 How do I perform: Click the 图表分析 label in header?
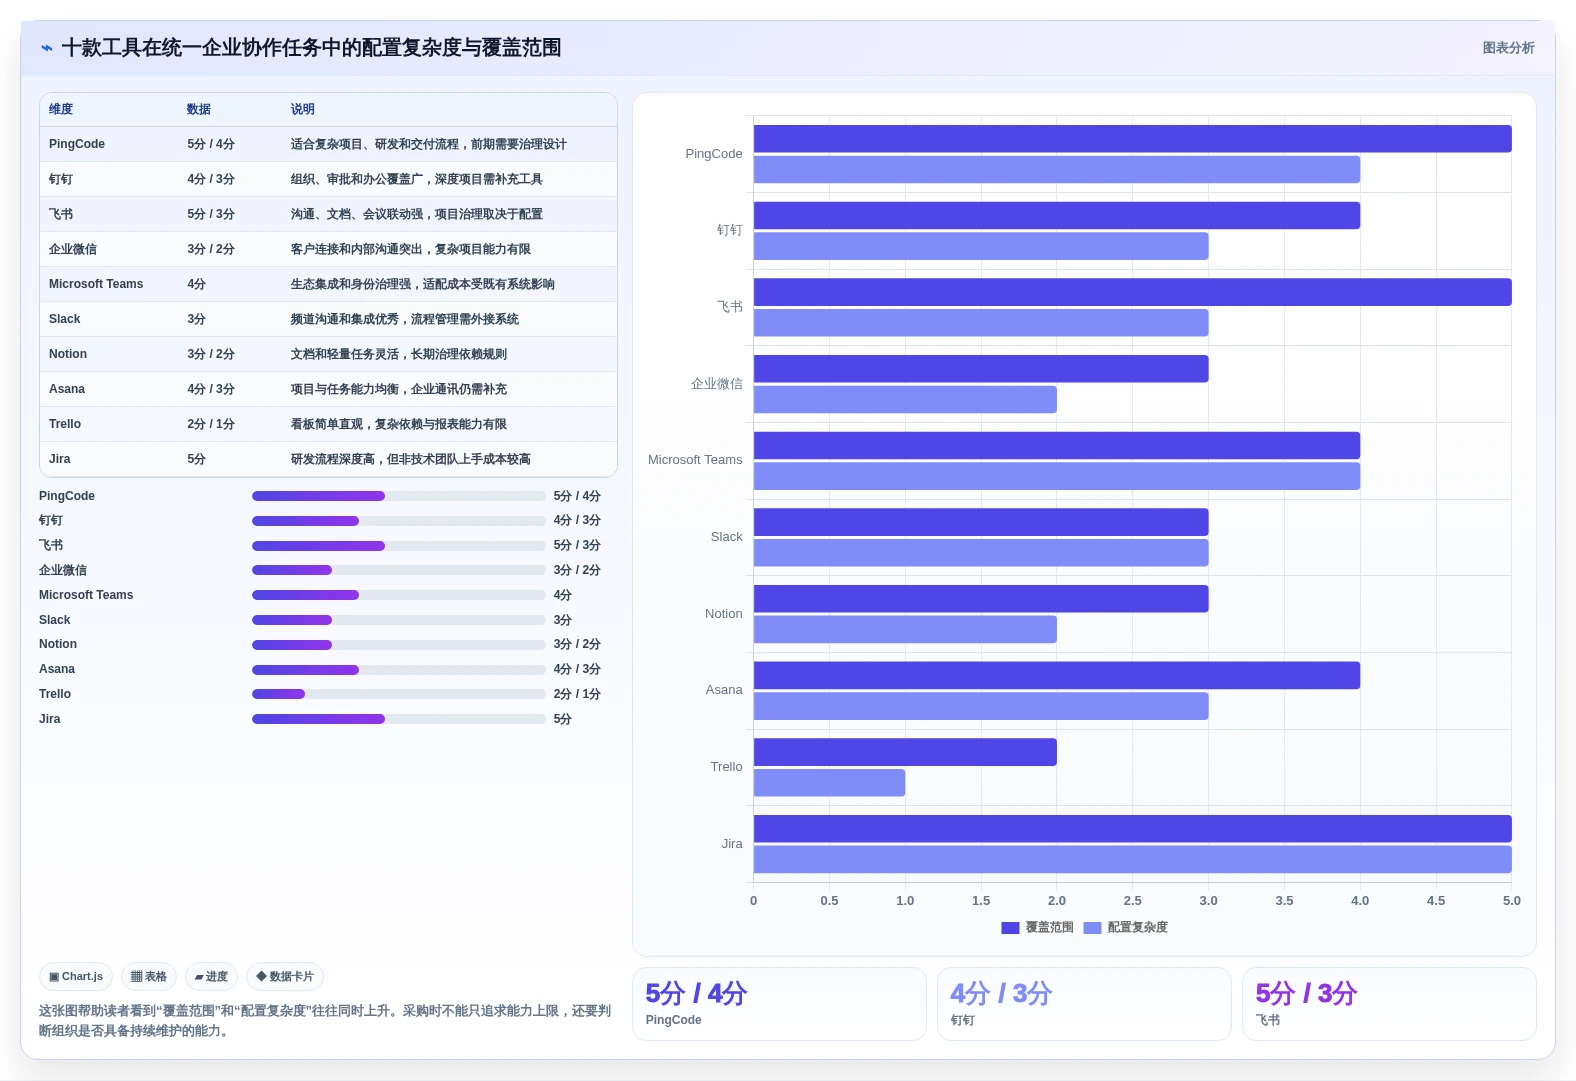tap(1508, 48)
